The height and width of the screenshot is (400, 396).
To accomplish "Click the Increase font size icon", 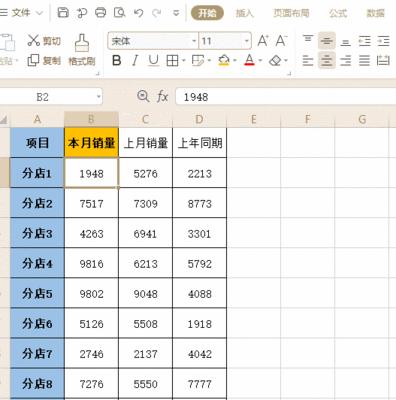I will pyautogui.click(x=263, y=41).
